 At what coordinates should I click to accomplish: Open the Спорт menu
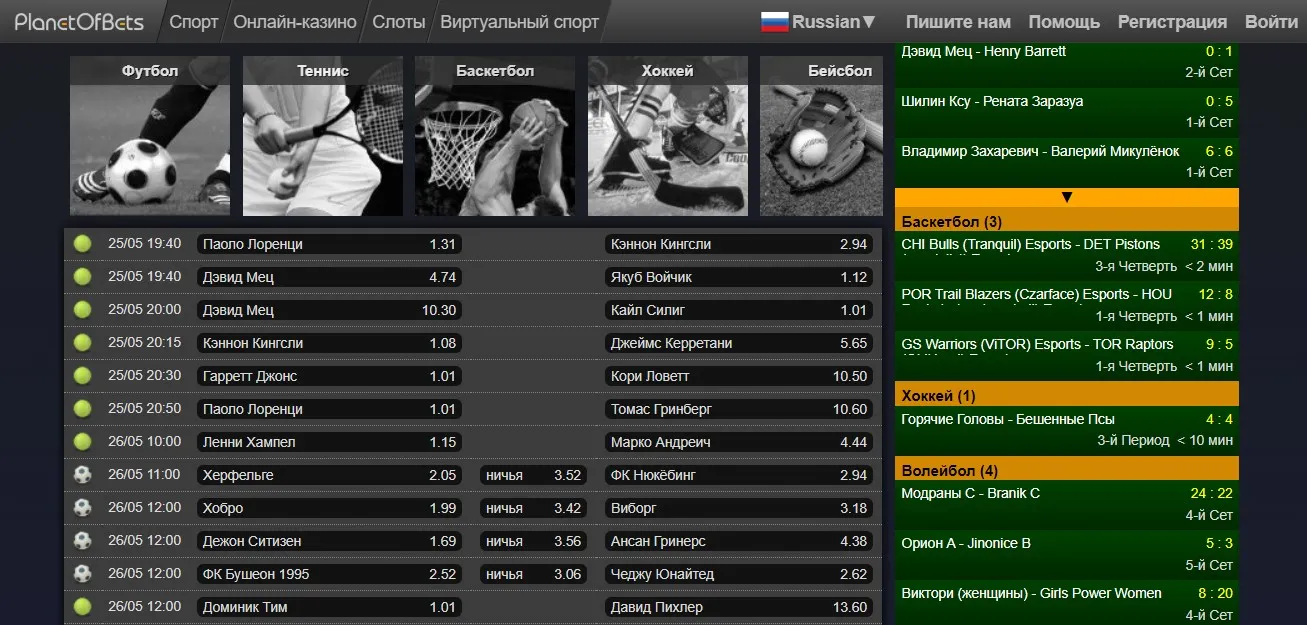tap(194, 22)
